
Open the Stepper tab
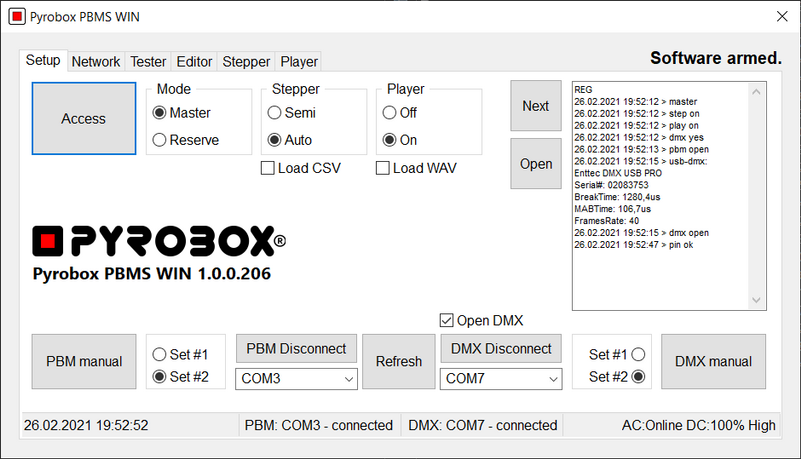[246, 62]
